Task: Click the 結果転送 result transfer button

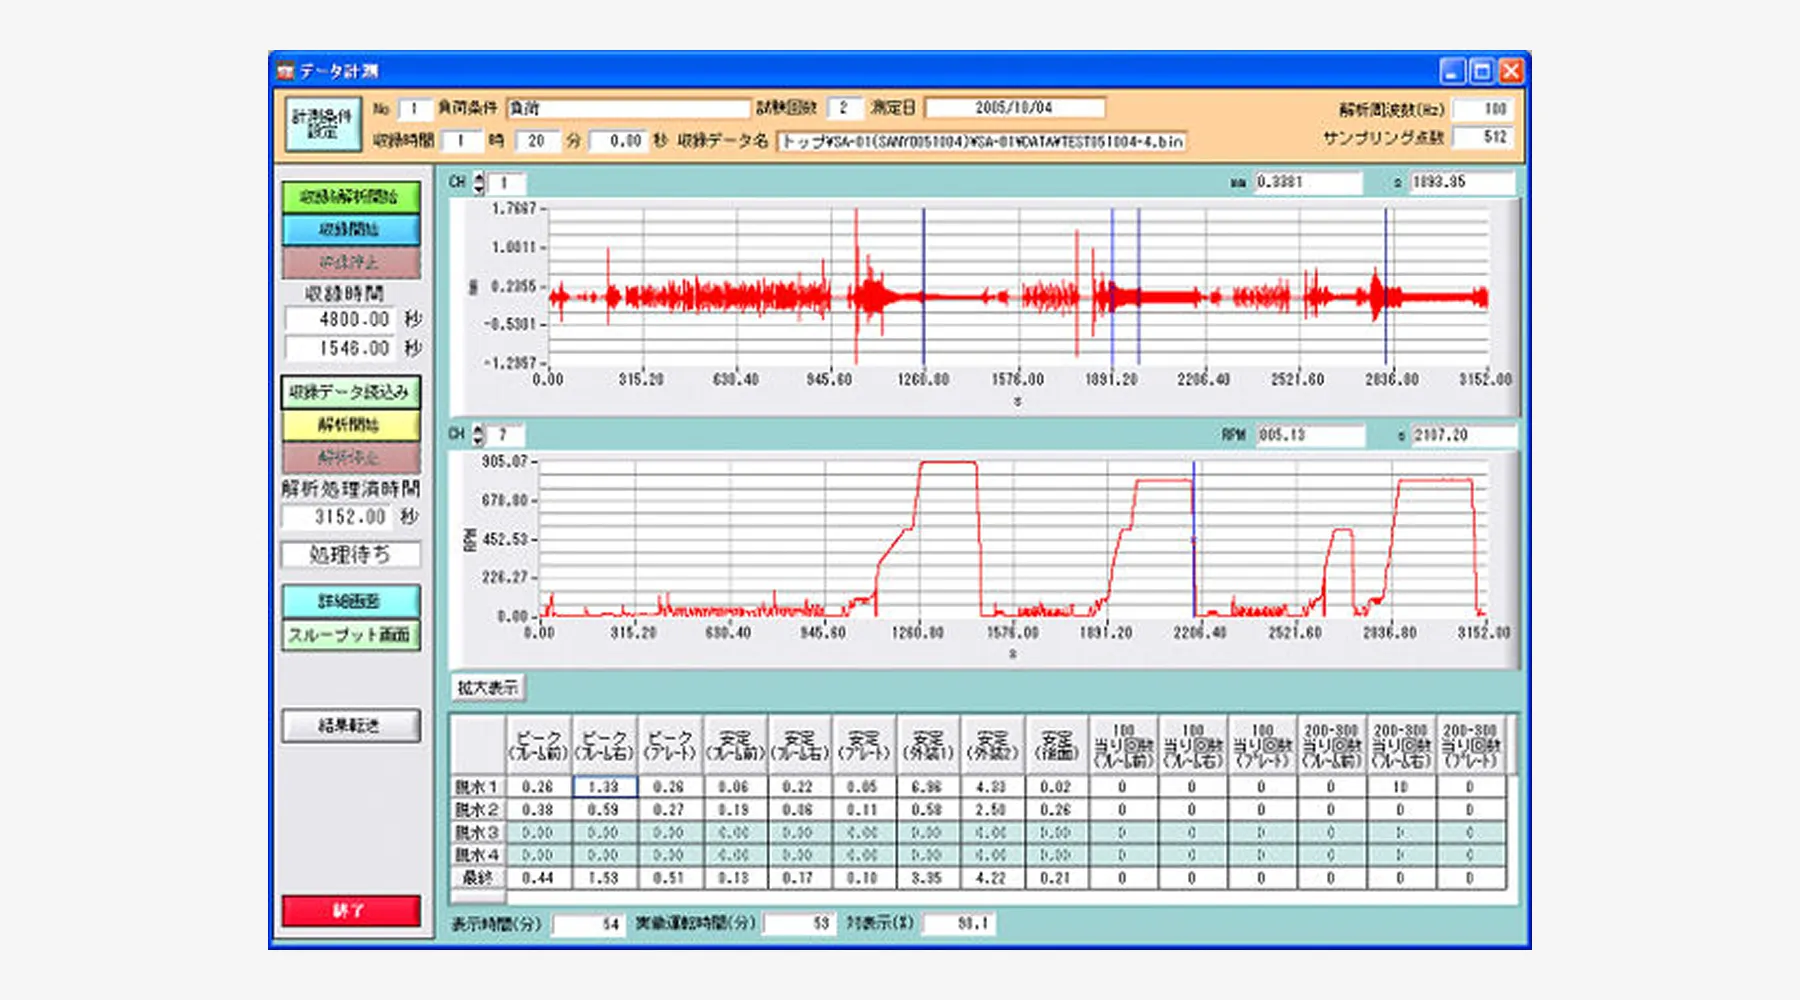Action: (350, 726)
